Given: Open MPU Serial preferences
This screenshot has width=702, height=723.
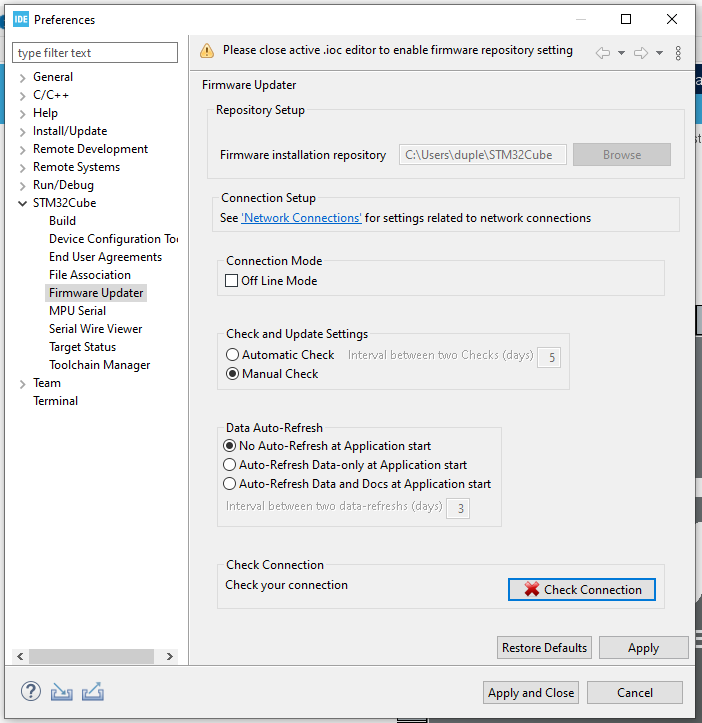Looking at the screenshot, I should (77, 311).
